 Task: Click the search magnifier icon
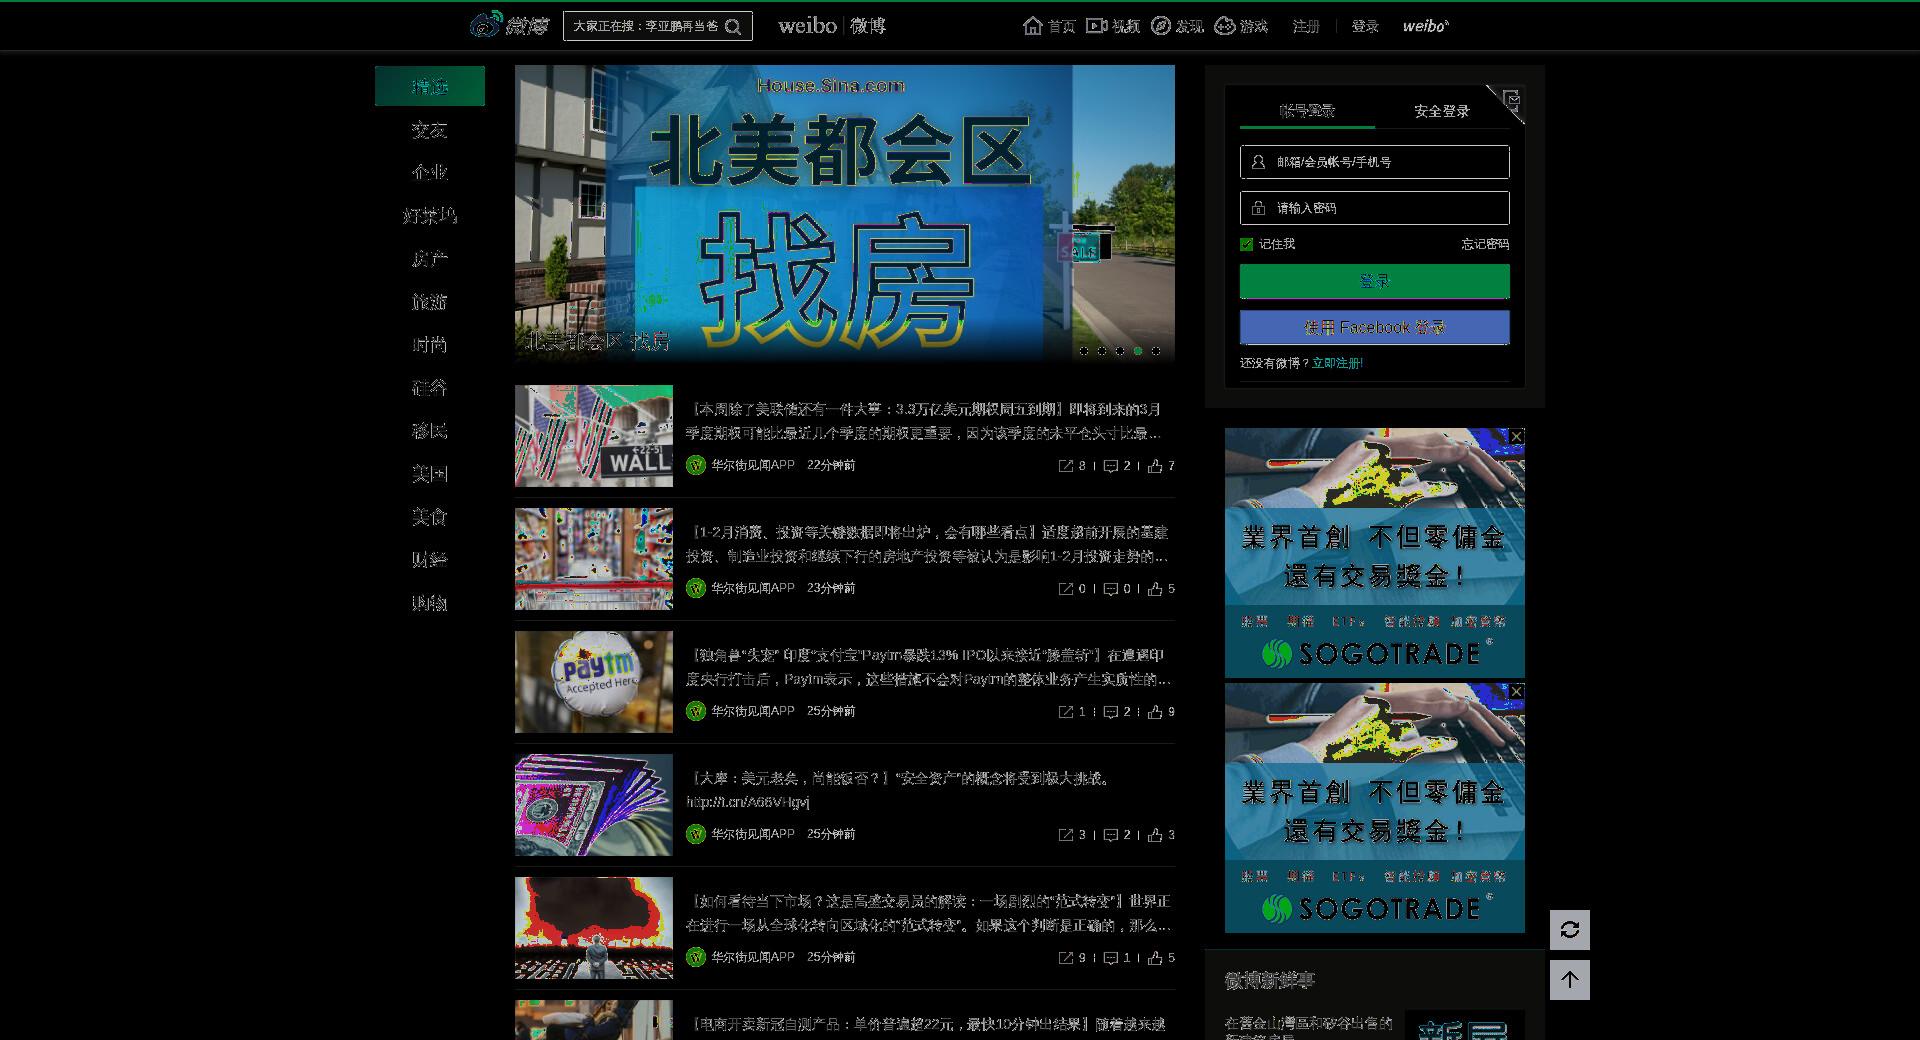(x=733, y=27)
